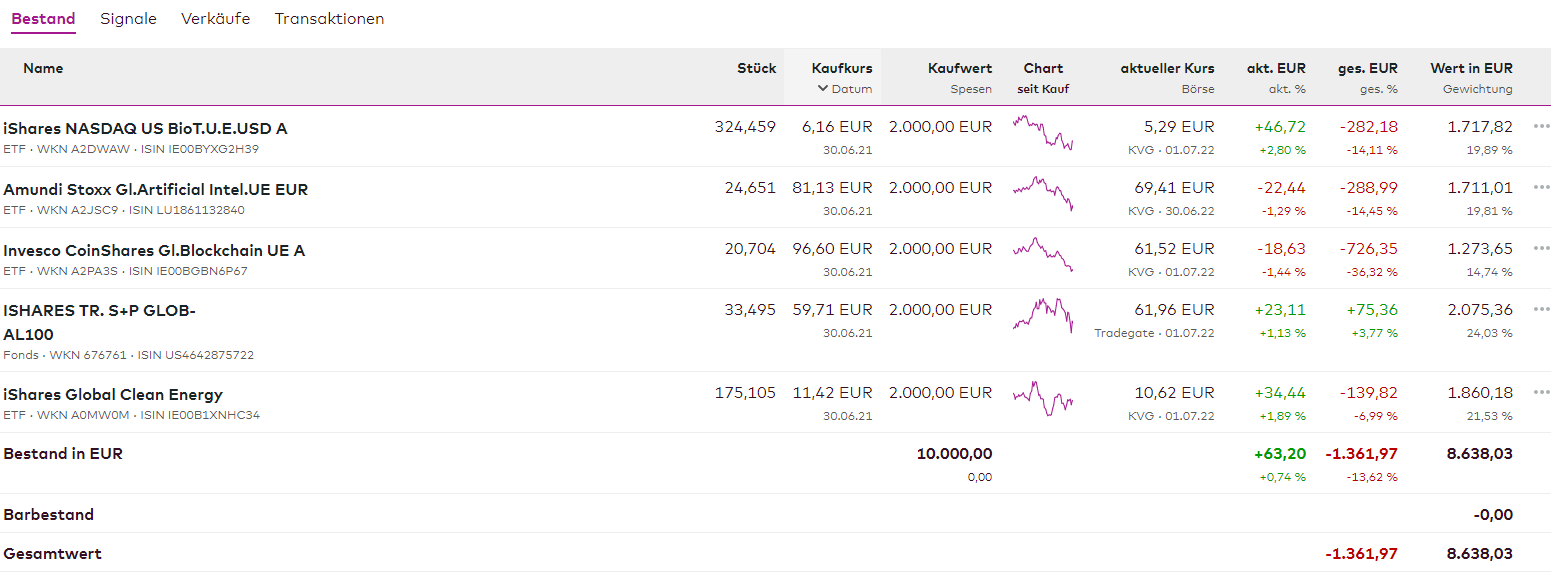Open more options for iShares Global Clean Energy row
This screenshot has height=579, width=1551.
tap(1540, 393)
